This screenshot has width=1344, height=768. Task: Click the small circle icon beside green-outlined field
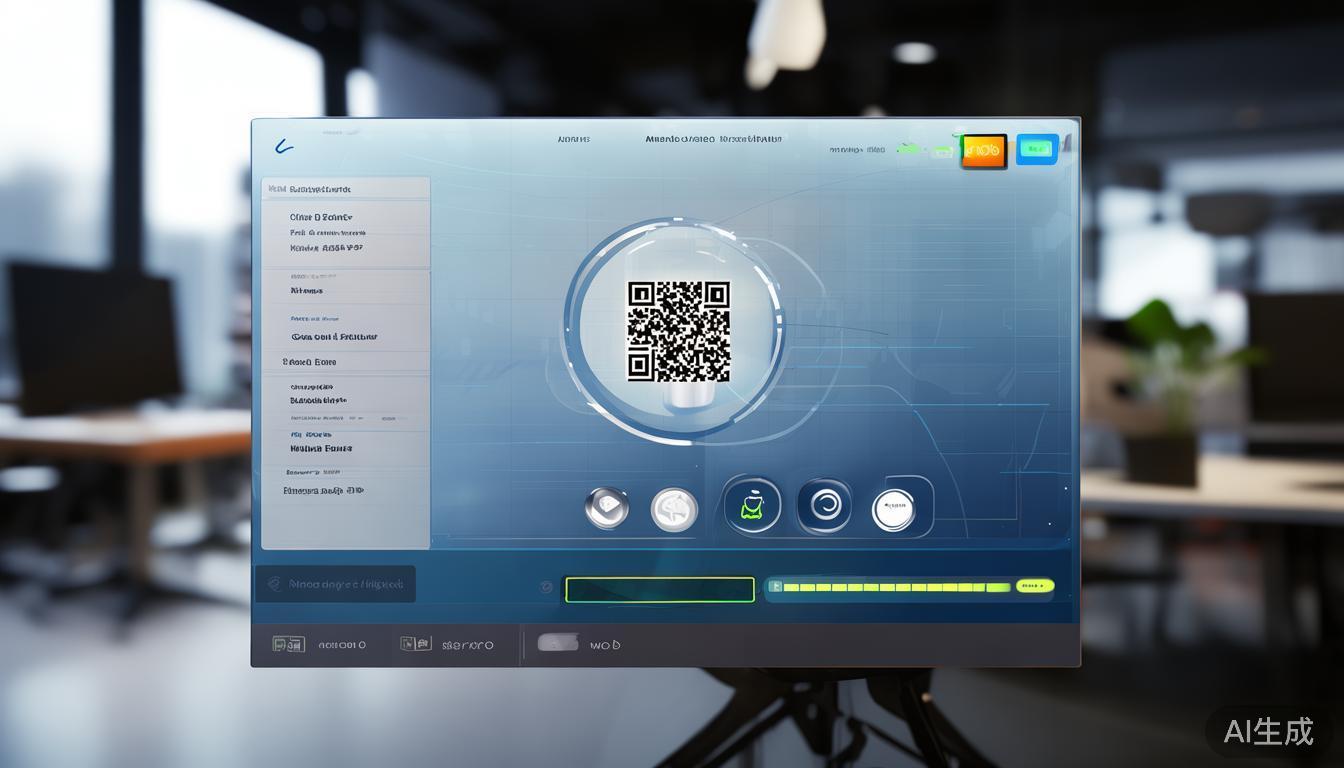pos(546,587)
